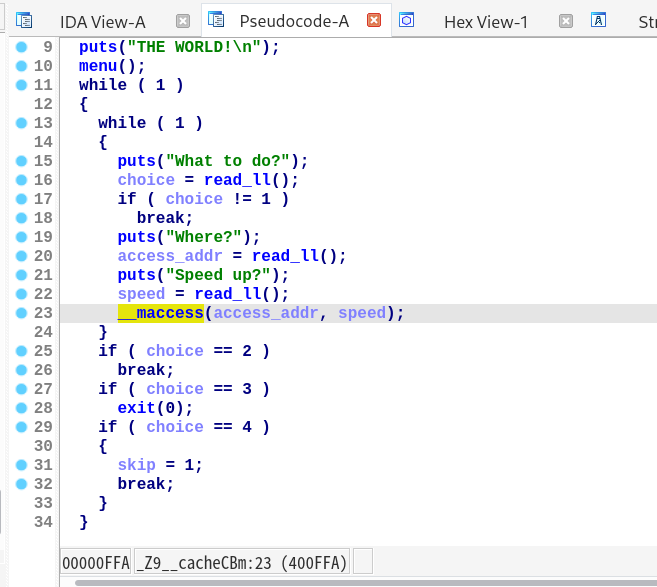Switch to the IDA View-A tab
The height and width of the screenshot is (587, 657).
[102, 21]
